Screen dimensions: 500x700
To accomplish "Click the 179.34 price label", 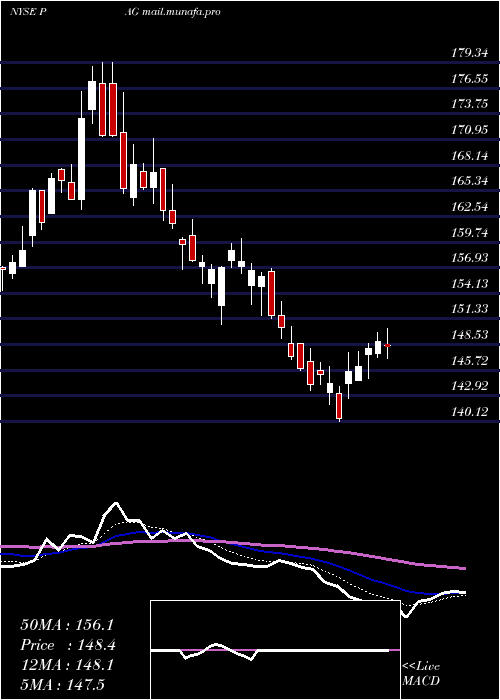I will [469, 54].
